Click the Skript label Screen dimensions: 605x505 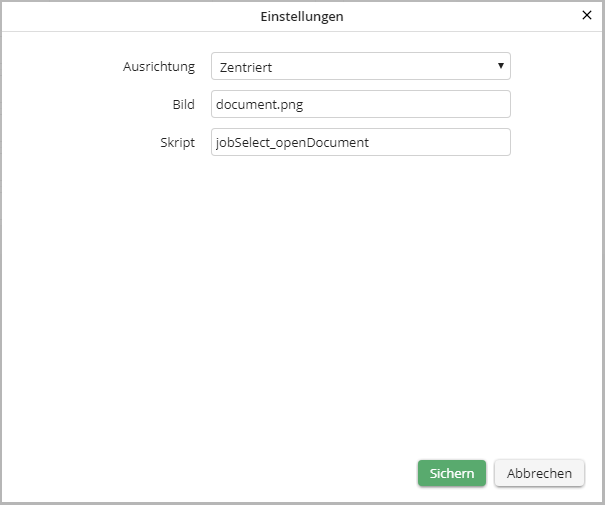tap(178, 142)
